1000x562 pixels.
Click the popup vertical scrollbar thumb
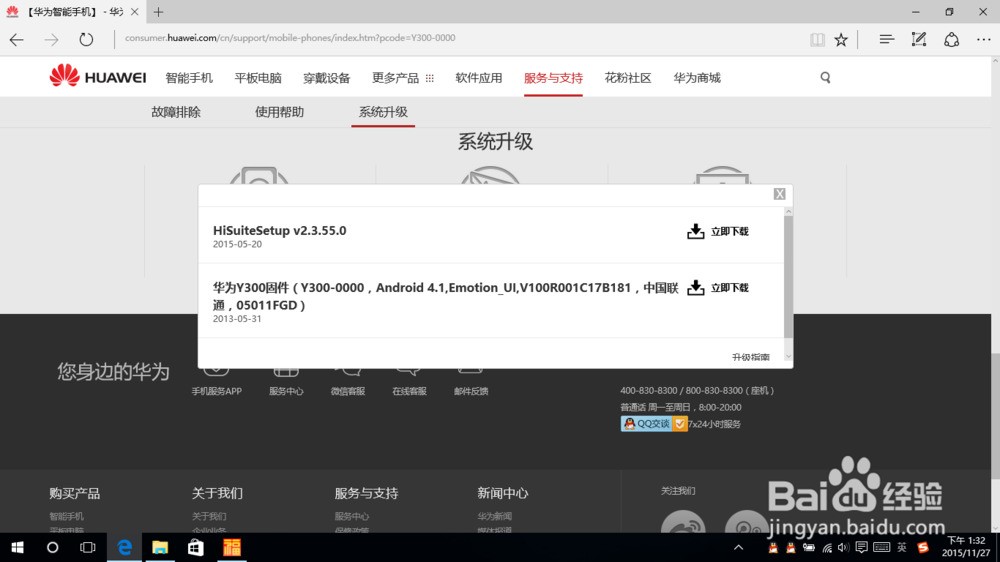tap(788, 277)
